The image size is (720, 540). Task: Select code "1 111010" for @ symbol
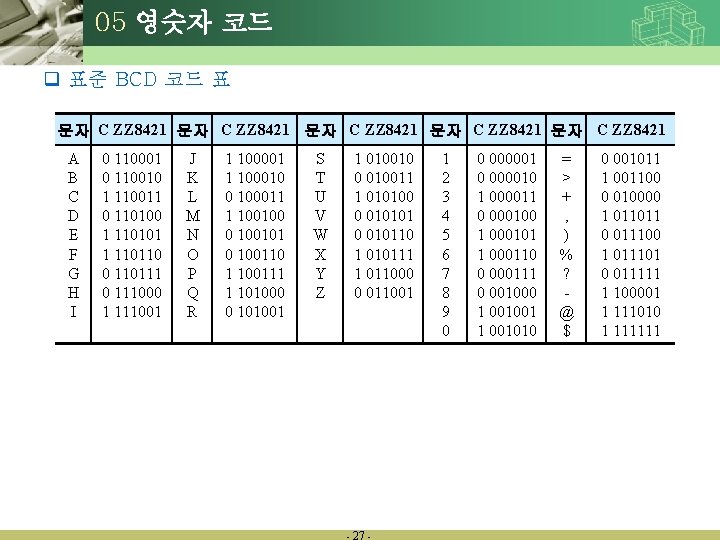click(630, 312)
